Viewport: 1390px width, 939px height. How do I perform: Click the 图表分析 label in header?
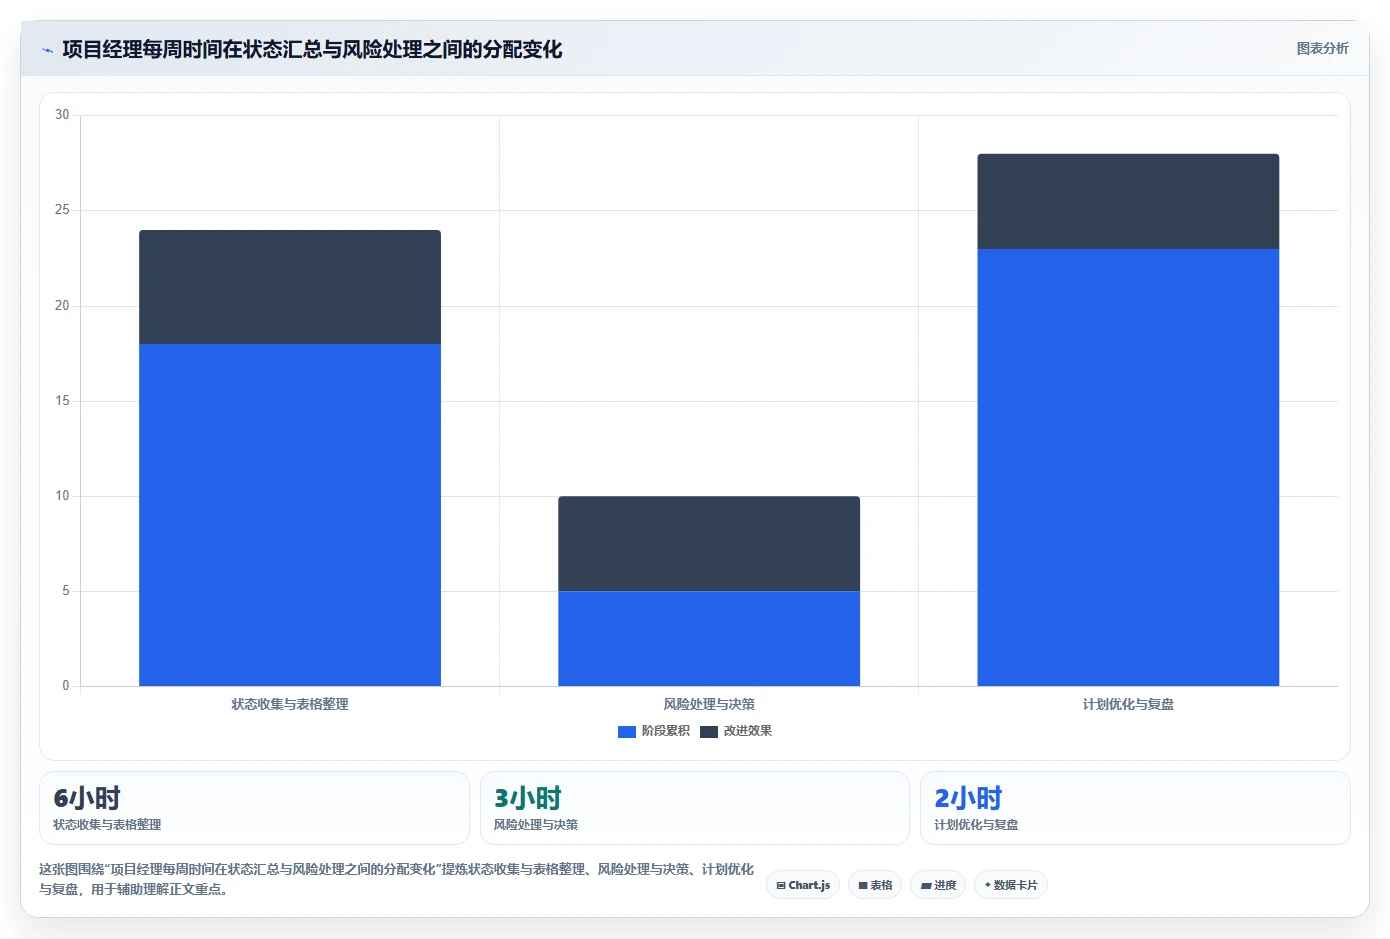coord(1322,48)
